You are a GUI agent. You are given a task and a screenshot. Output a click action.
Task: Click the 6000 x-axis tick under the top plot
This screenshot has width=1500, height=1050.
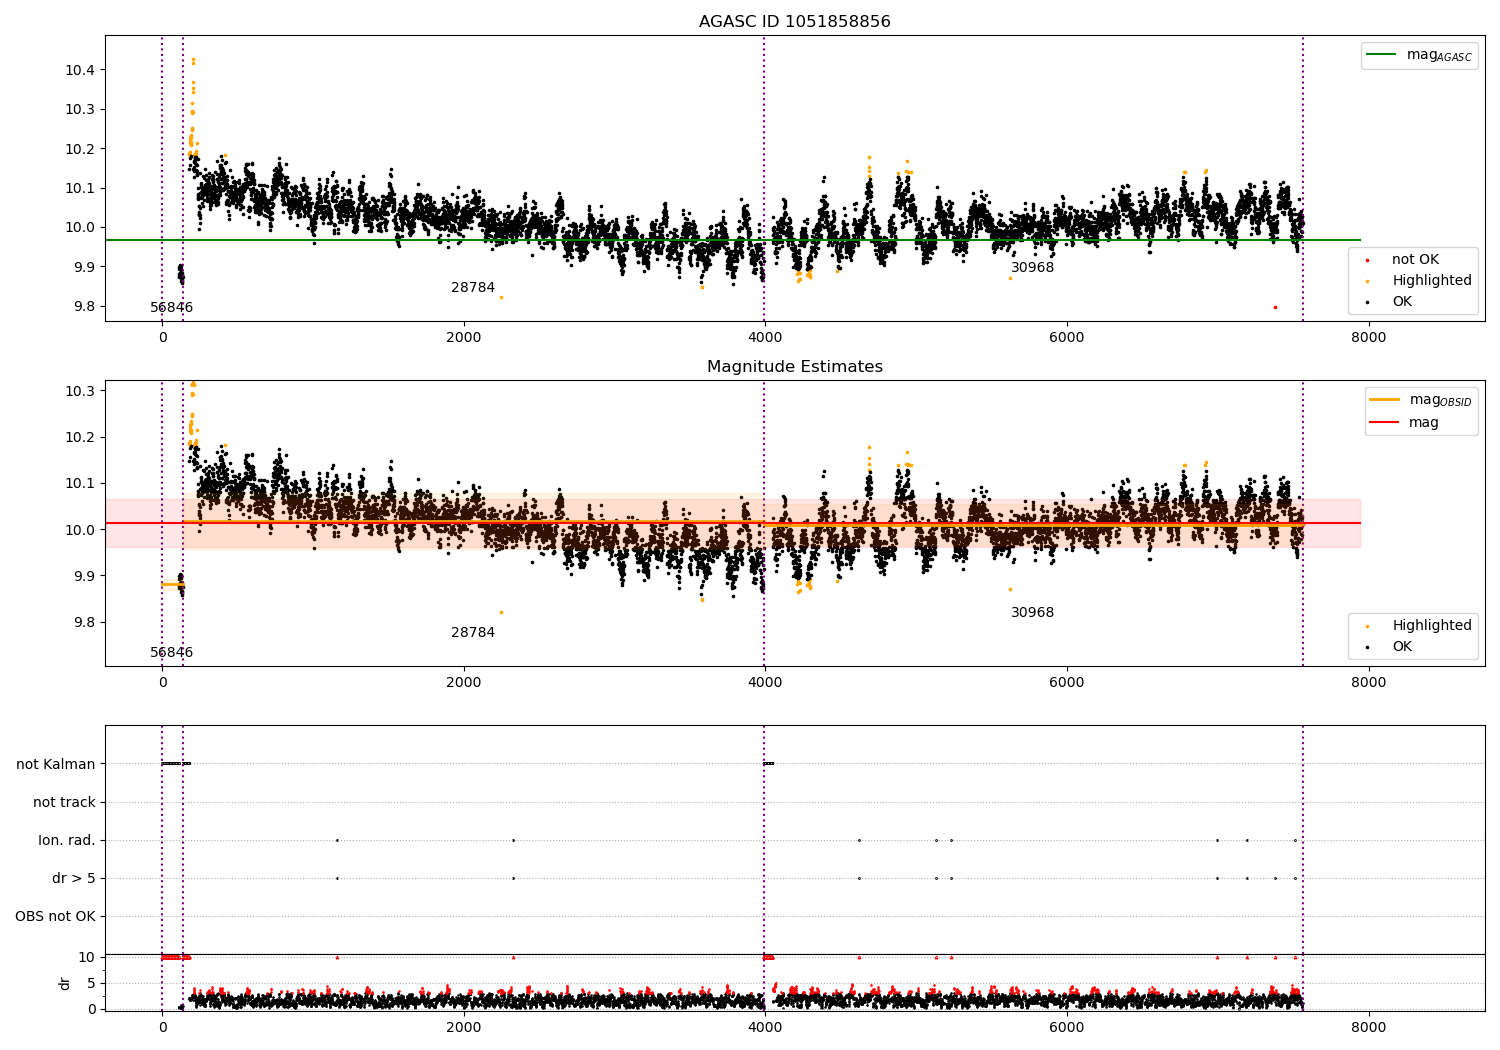(x=1067, y=338)
